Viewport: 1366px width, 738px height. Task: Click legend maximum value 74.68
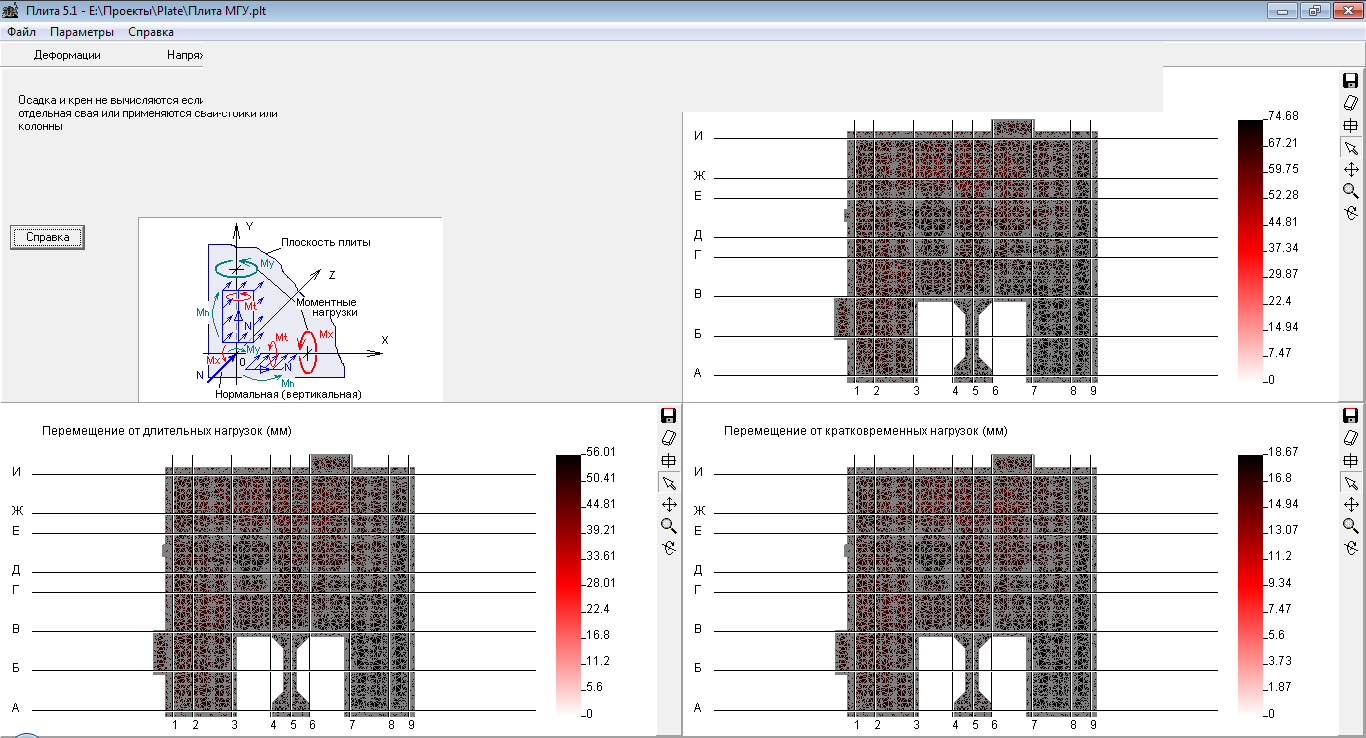pos(1282,116)
